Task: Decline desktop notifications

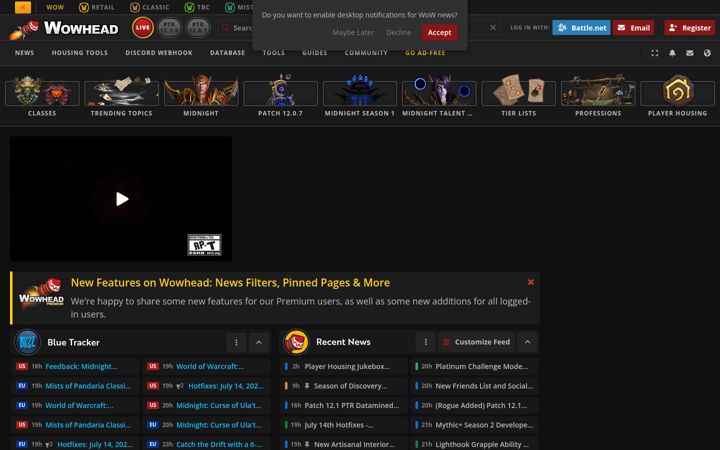Action: tap(399, 33)
